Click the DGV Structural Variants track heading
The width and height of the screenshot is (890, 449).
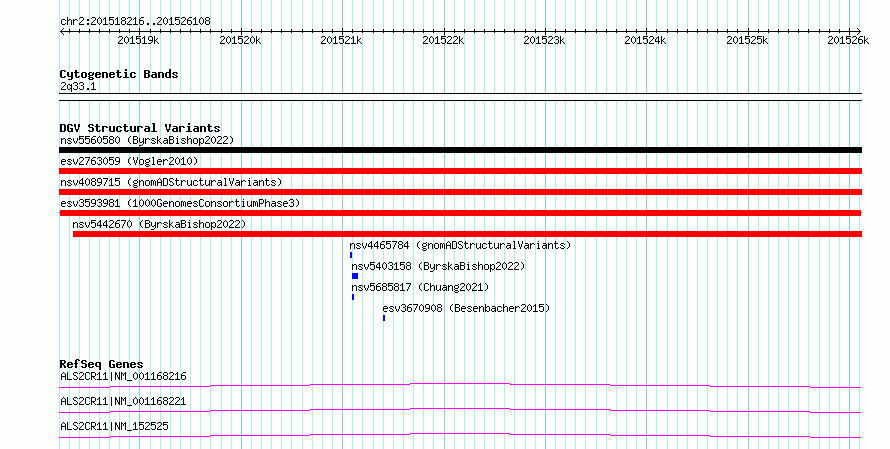click(x=140, y=128)
